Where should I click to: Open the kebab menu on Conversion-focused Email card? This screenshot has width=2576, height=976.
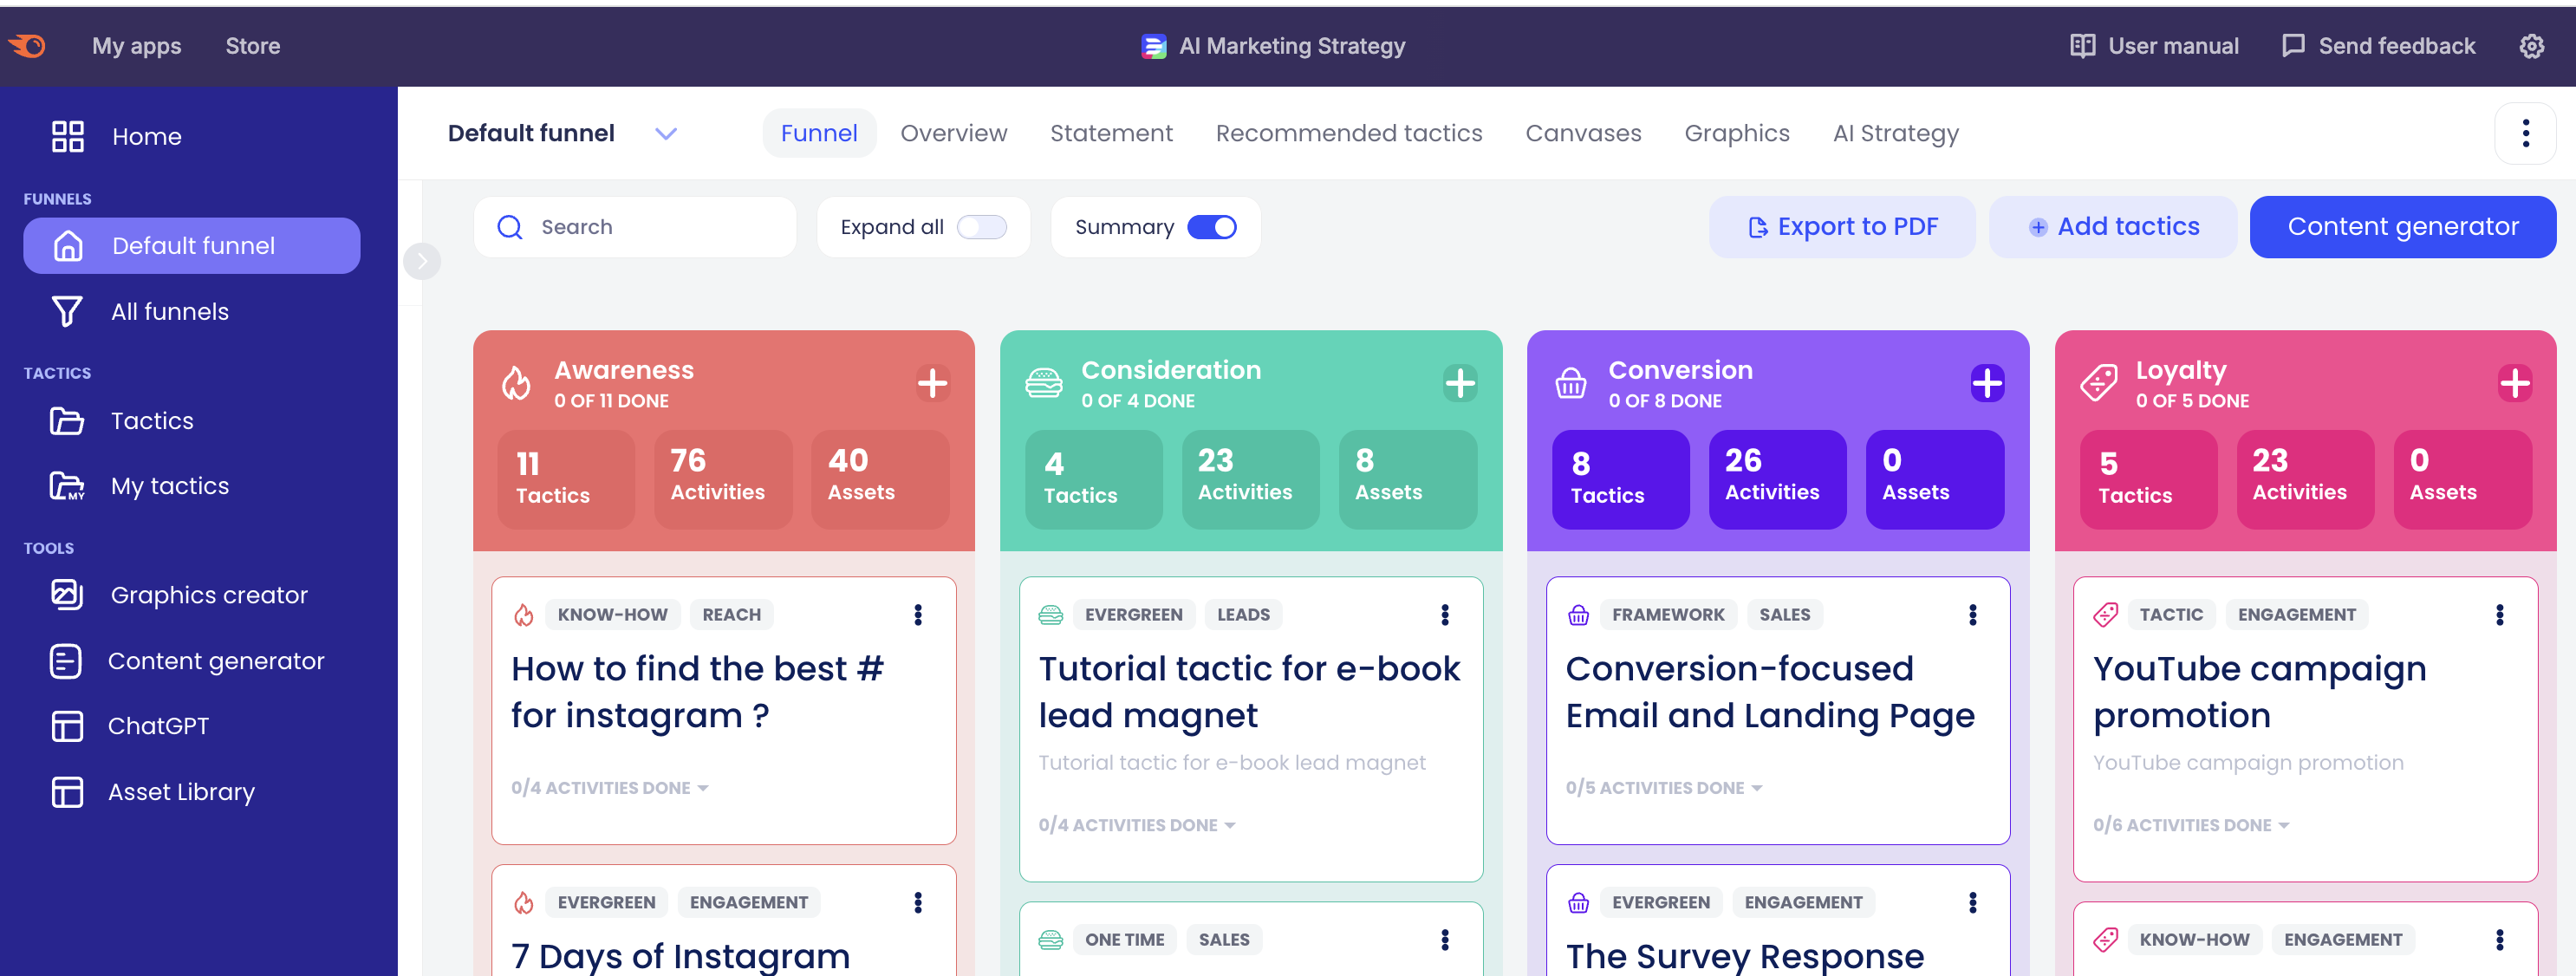[1973, 614]
